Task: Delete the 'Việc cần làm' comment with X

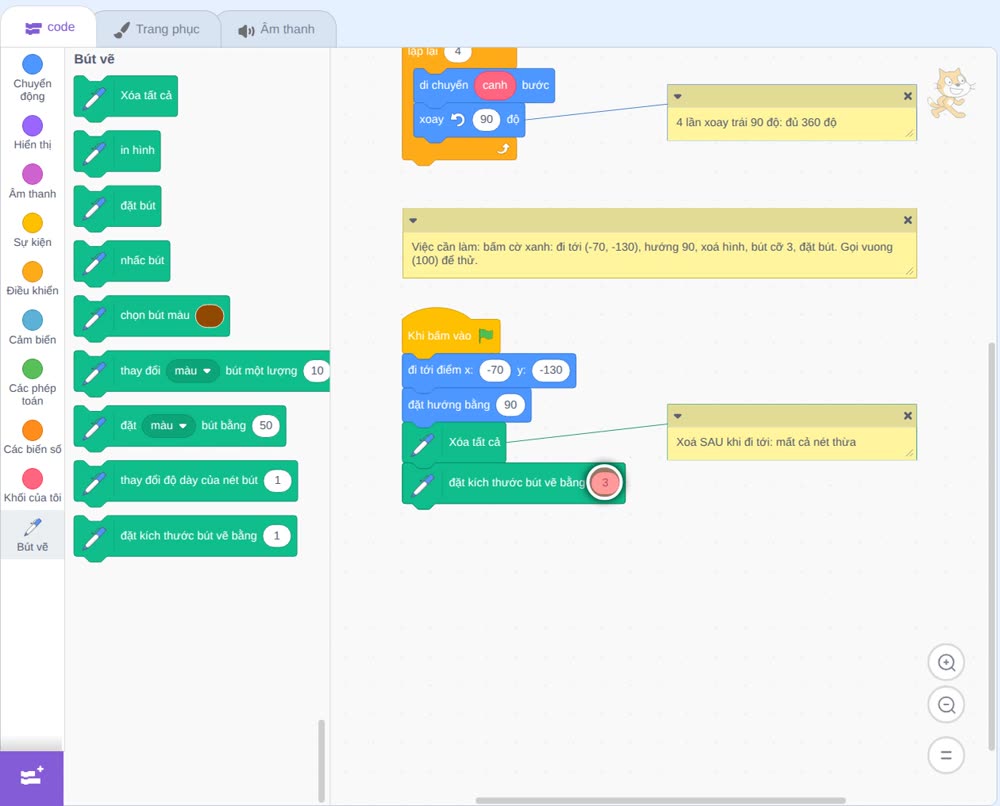Action: coord(908,220)
